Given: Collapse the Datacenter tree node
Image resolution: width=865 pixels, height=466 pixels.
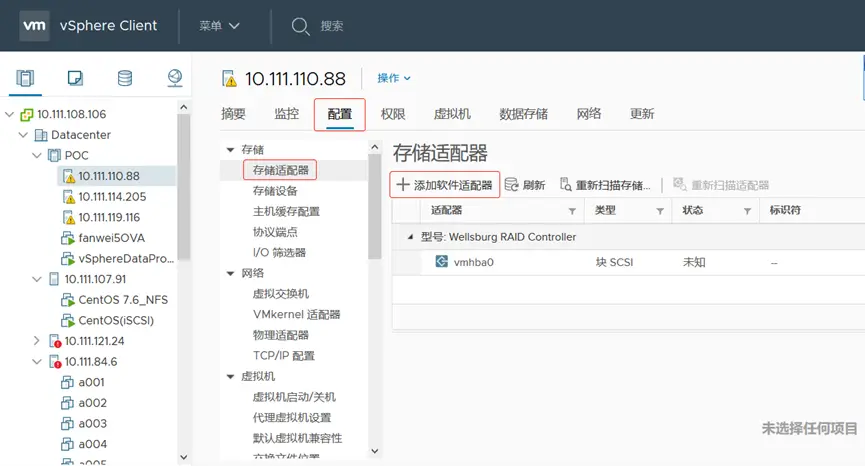Looking at the screenshot, I should click(x=23, y=135).
